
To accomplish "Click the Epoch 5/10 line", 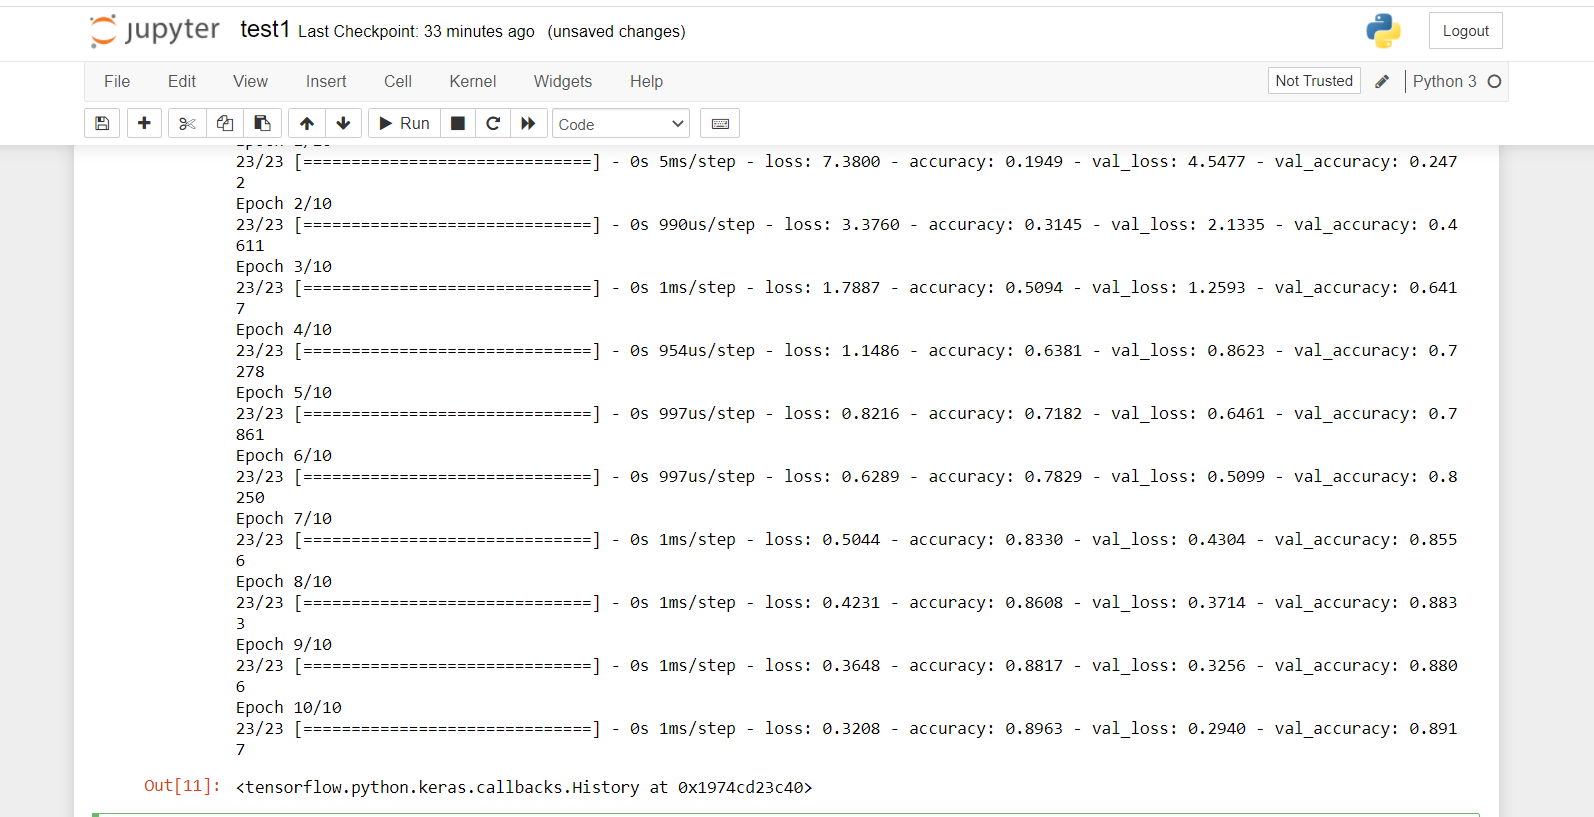I will (x=284, y=393).
